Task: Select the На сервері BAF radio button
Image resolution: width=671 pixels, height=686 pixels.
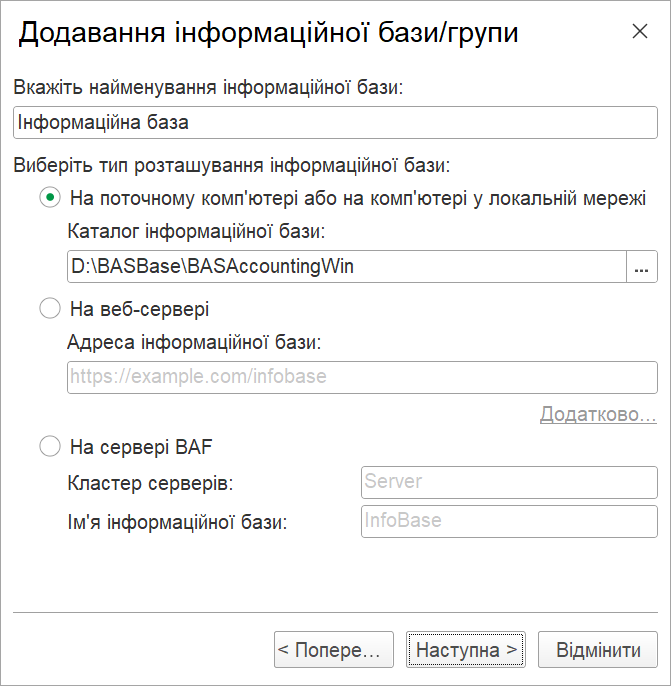Action: pyautogui.click(x=50, y=447)
